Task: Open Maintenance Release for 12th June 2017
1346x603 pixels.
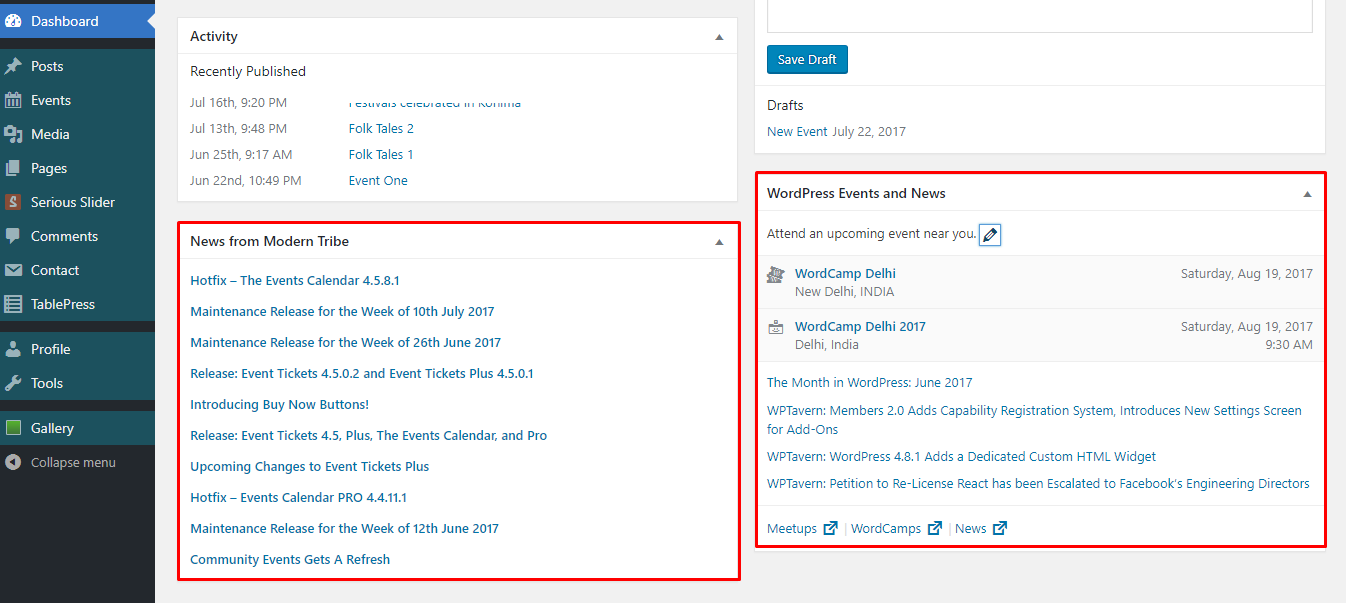Action: (344, 528)
